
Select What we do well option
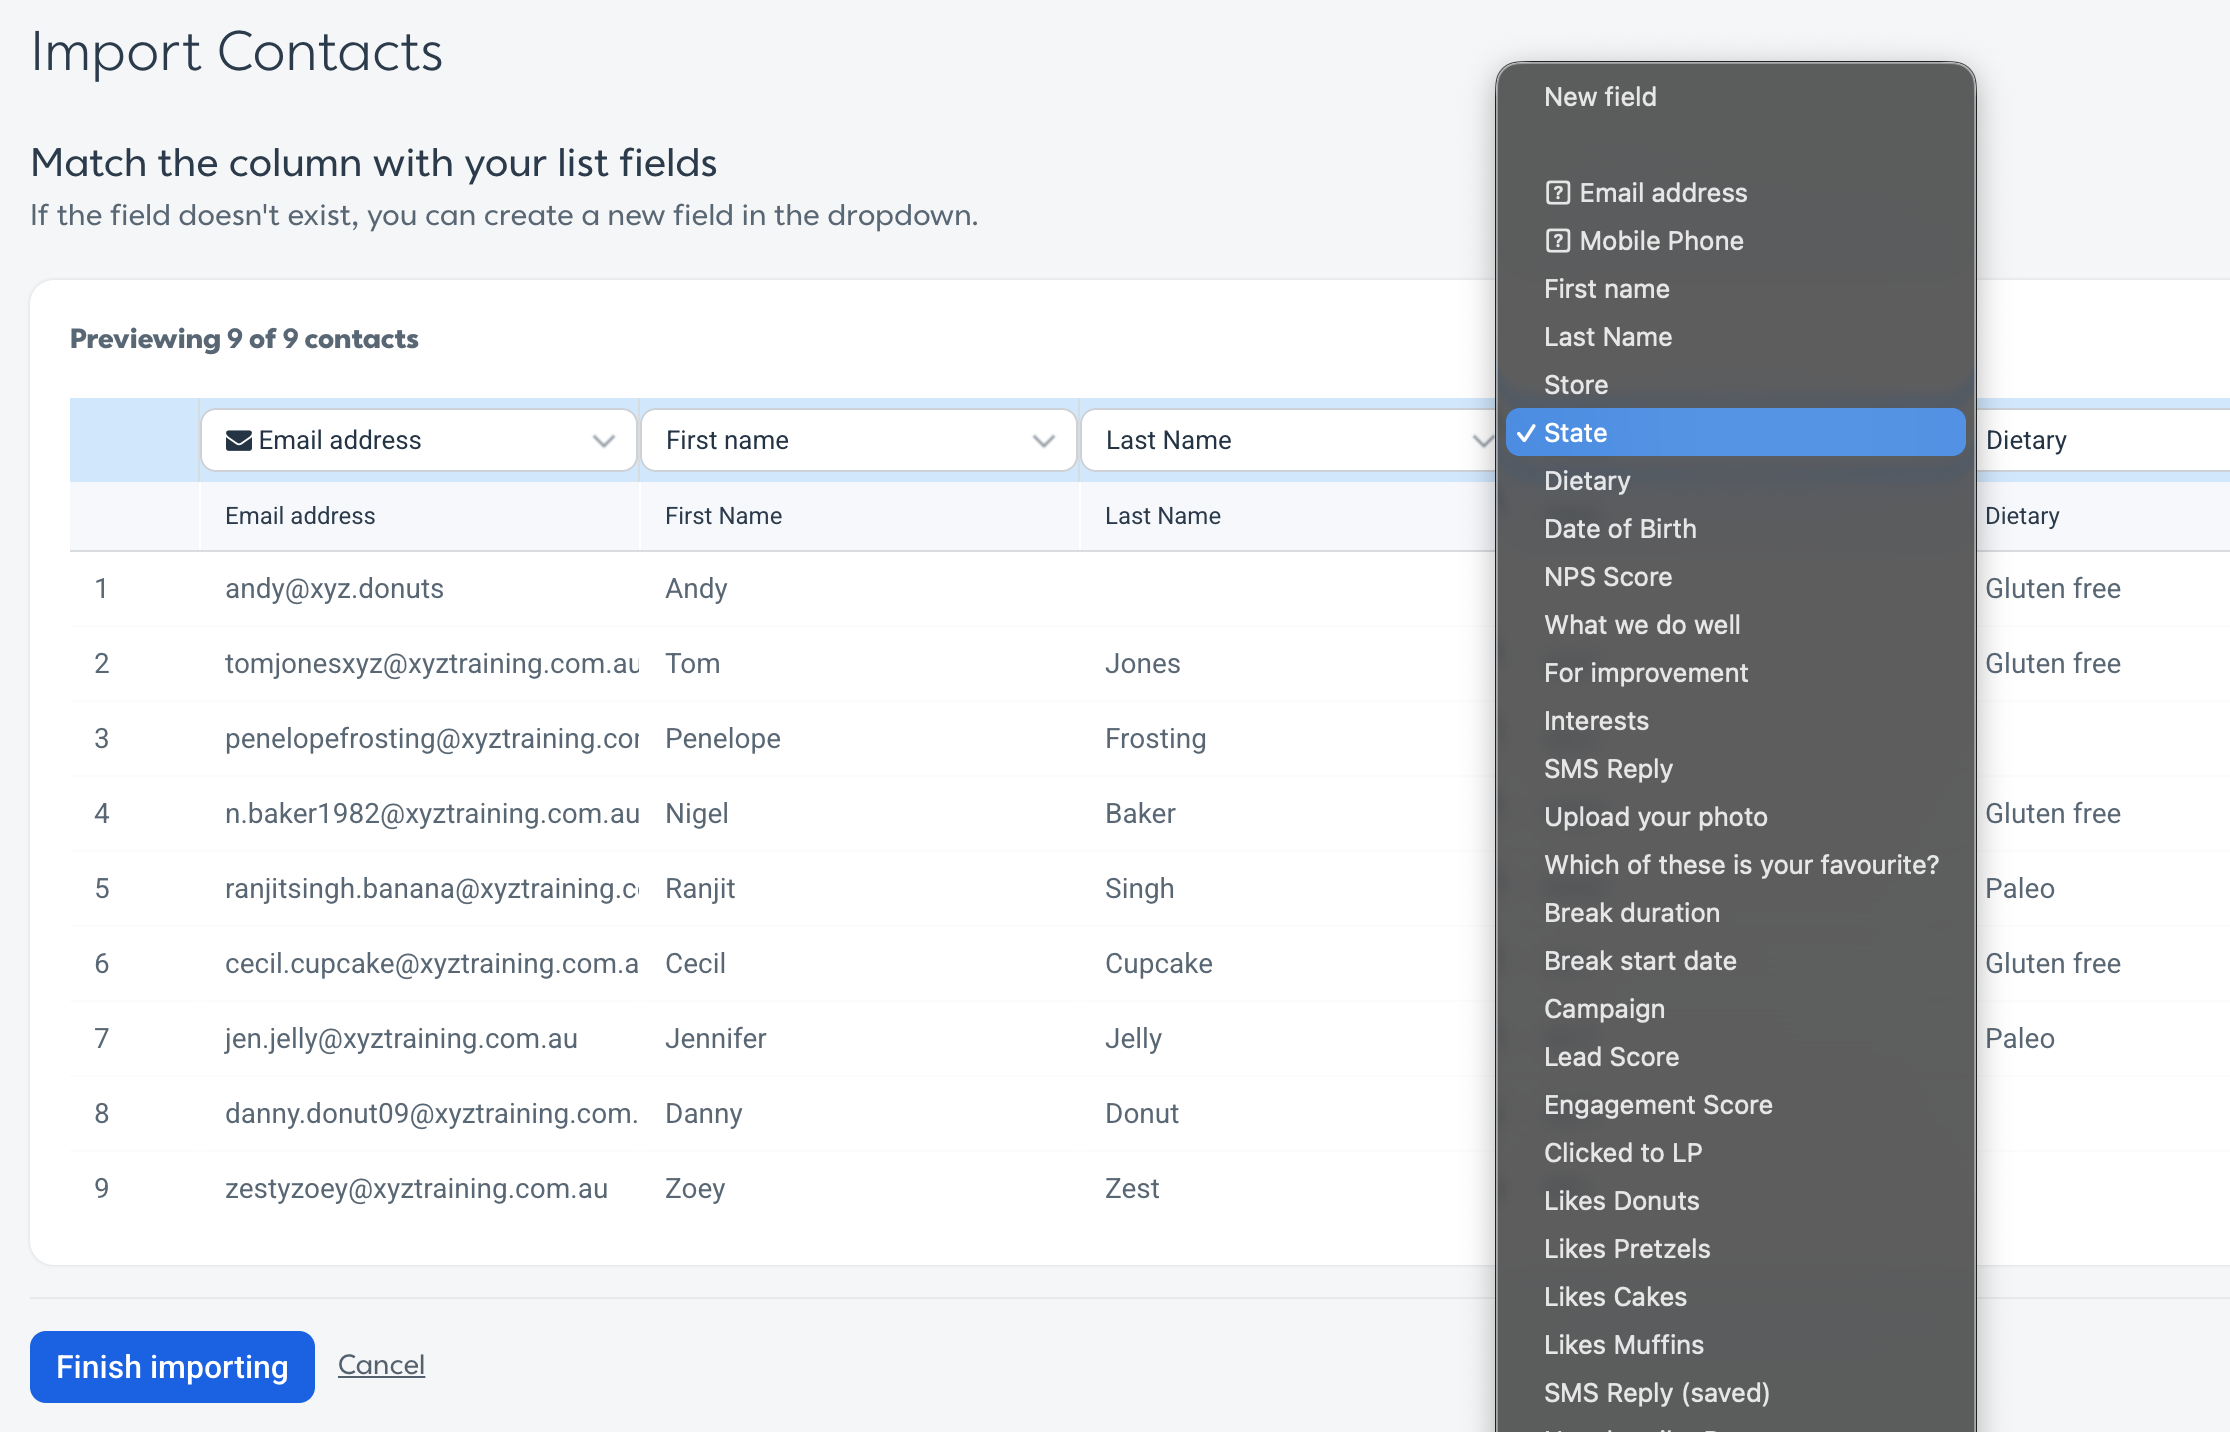point(1735,625)
